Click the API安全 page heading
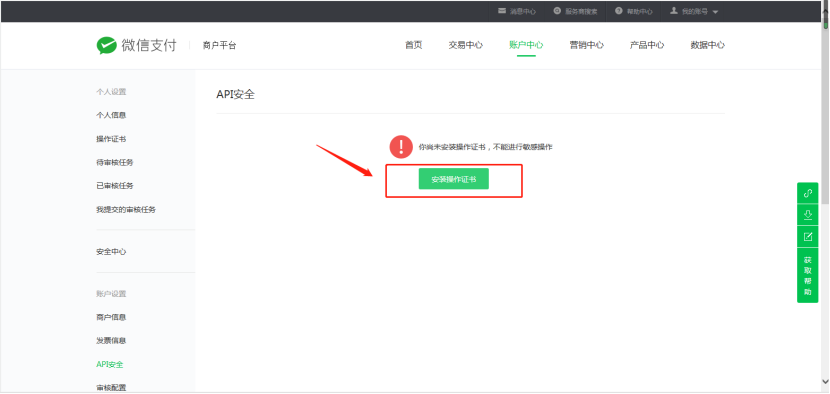Screen dimensions: 830x394 pyautogui.click(x=236, y=94)
